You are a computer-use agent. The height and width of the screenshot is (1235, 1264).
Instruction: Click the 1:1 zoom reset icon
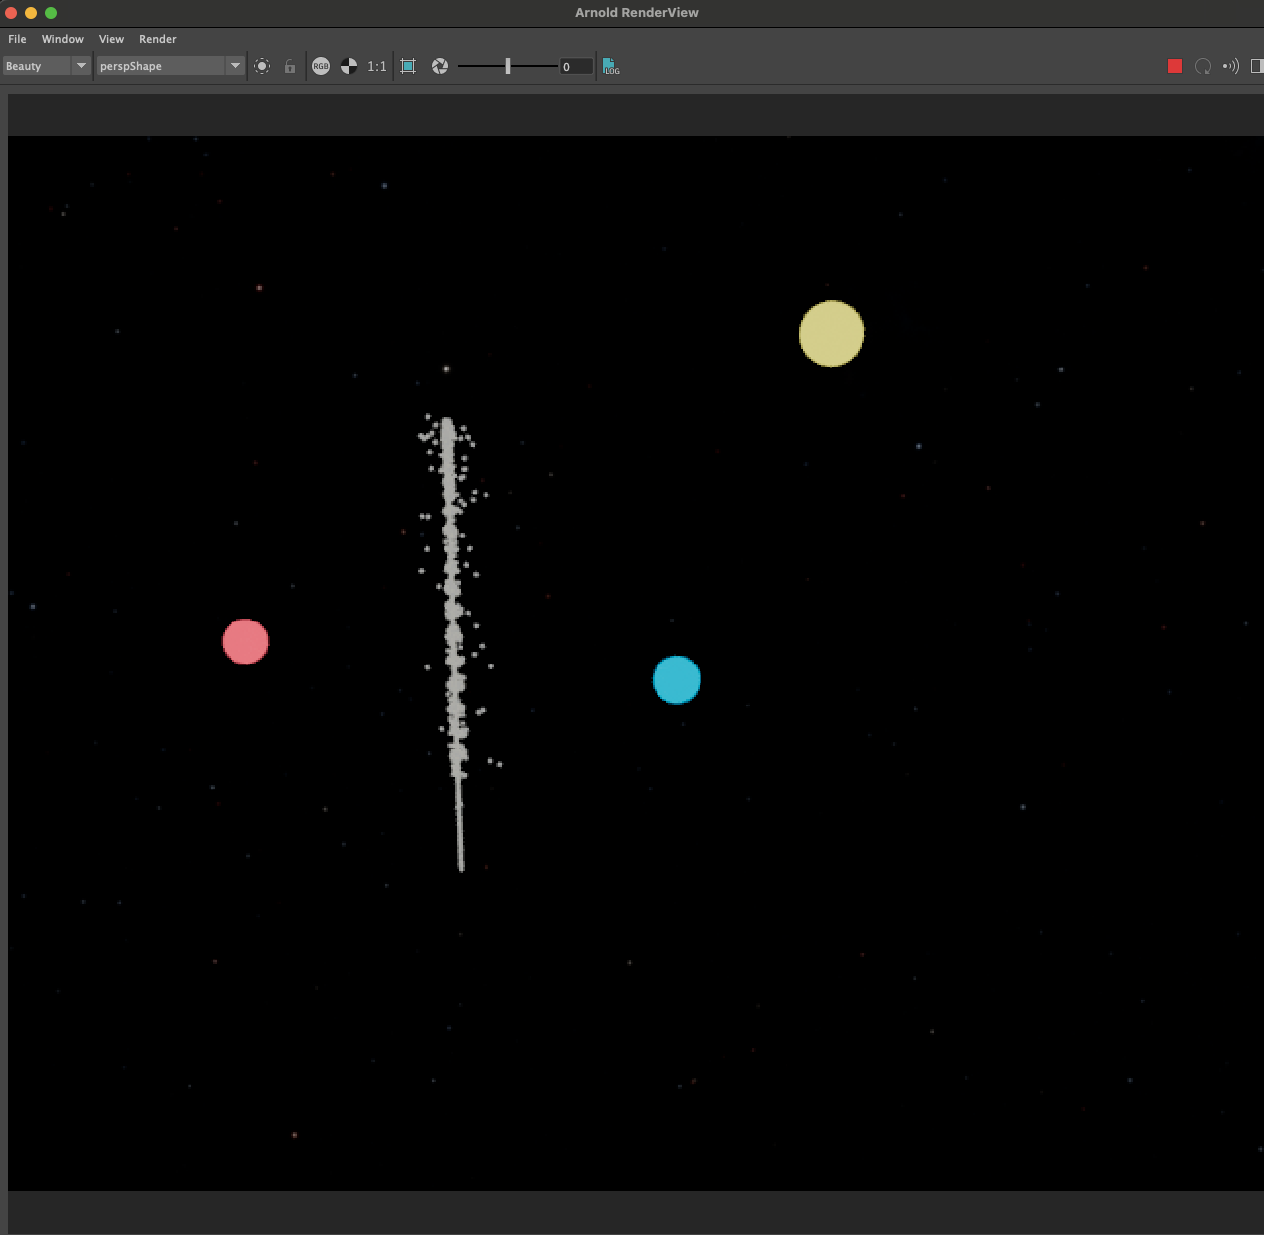[377, 66]
